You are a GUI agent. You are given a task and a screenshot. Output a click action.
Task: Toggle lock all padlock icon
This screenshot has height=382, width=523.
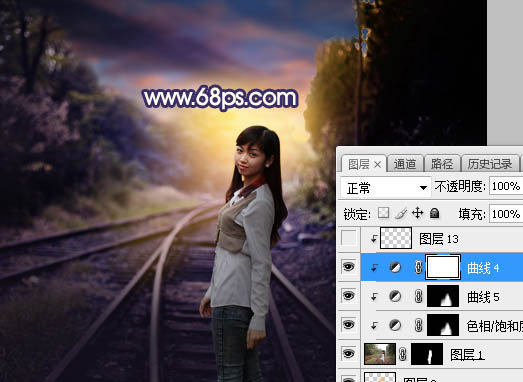point(434,213)
